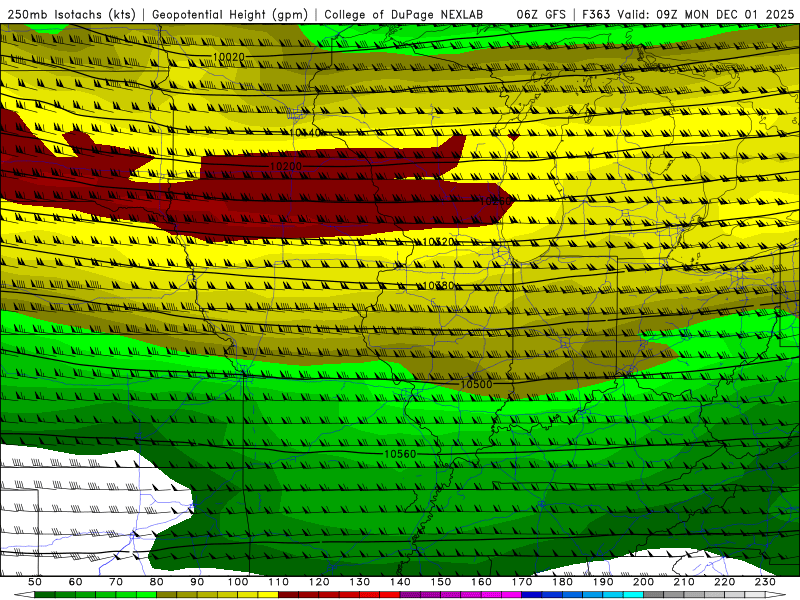The image size is (800, 600).
Task: Click the 230 legend value
Action: pos(765,582)
